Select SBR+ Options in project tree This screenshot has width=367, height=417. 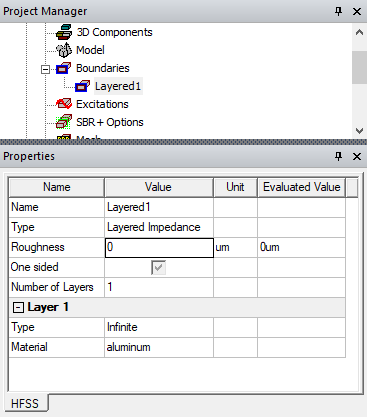[110, 122]
